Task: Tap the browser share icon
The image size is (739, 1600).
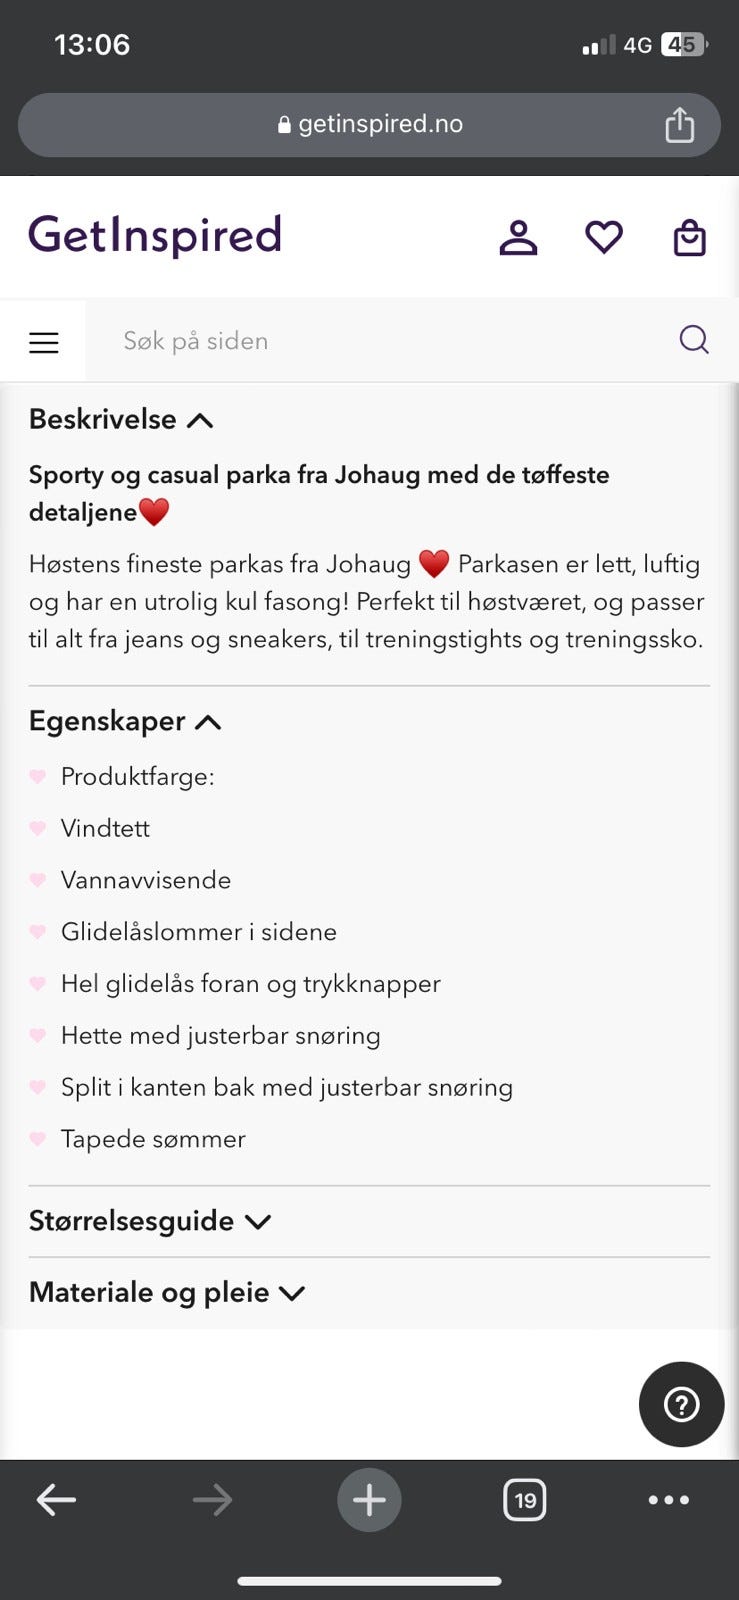Action: 680,125
